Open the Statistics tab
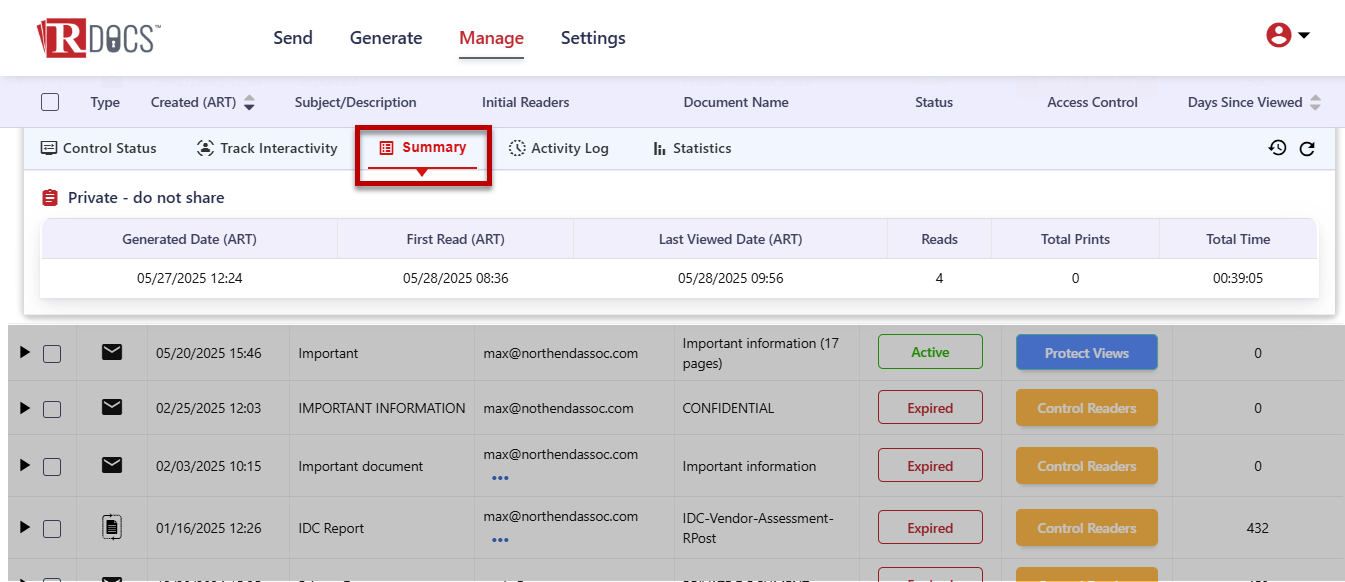This screenshot has height=582, width=1345. 692,148
